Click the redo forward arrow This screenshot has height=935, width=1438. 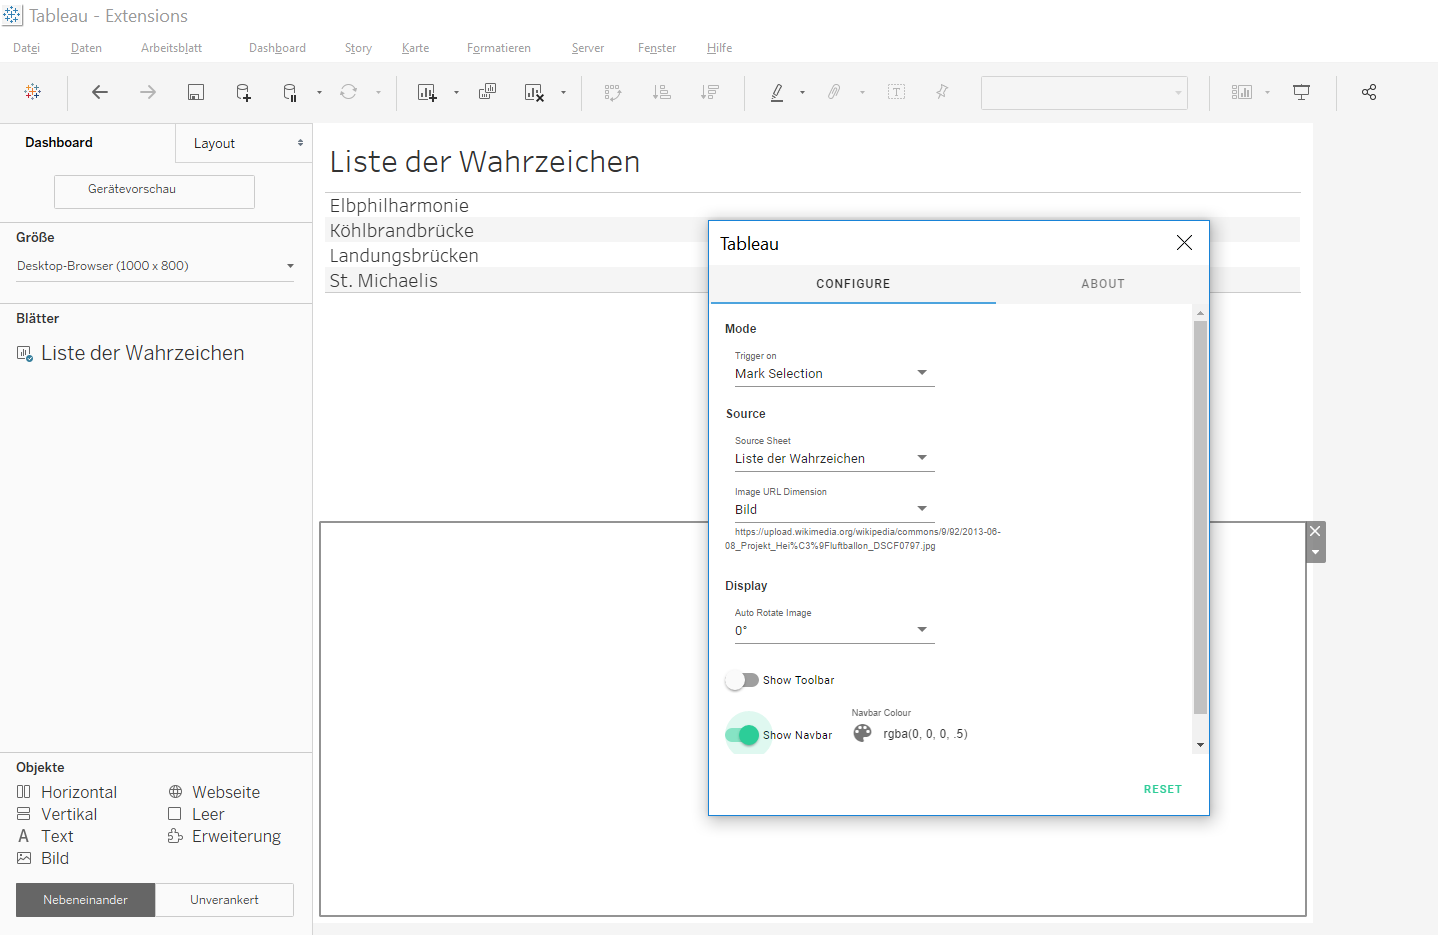tap(148, 92)
